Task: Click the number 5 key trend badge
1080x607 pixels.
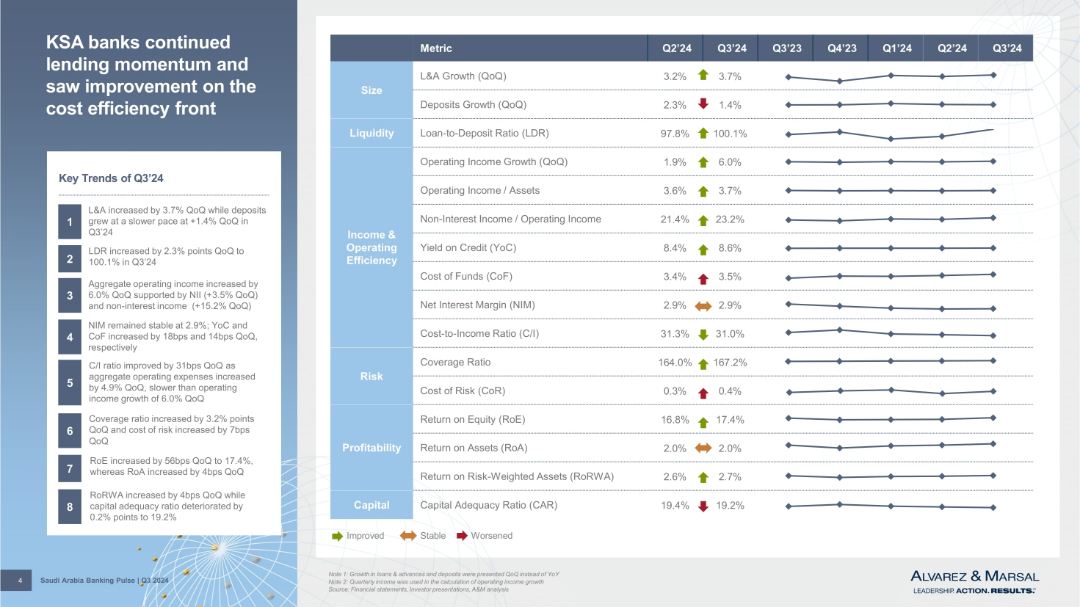Action: pyautogui.click(x=70, y=382)
